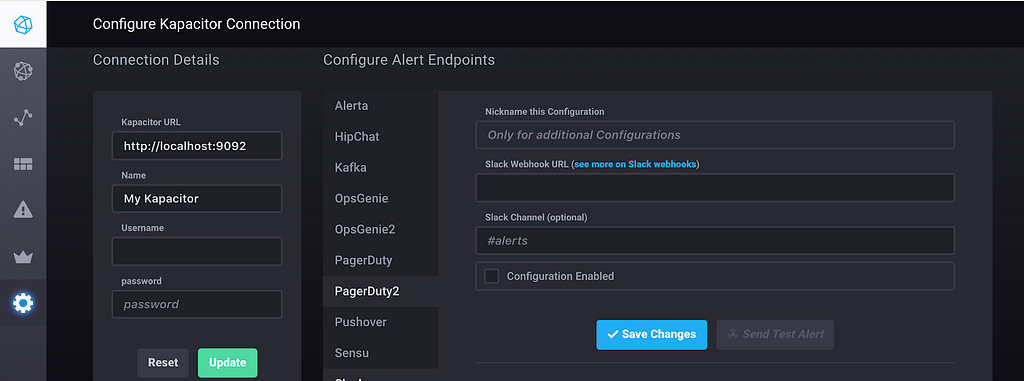Viewport: 1024px width, 381px height.
Task: Toggle the Configuration Enabled checkbox
Action: pos(491,276)
